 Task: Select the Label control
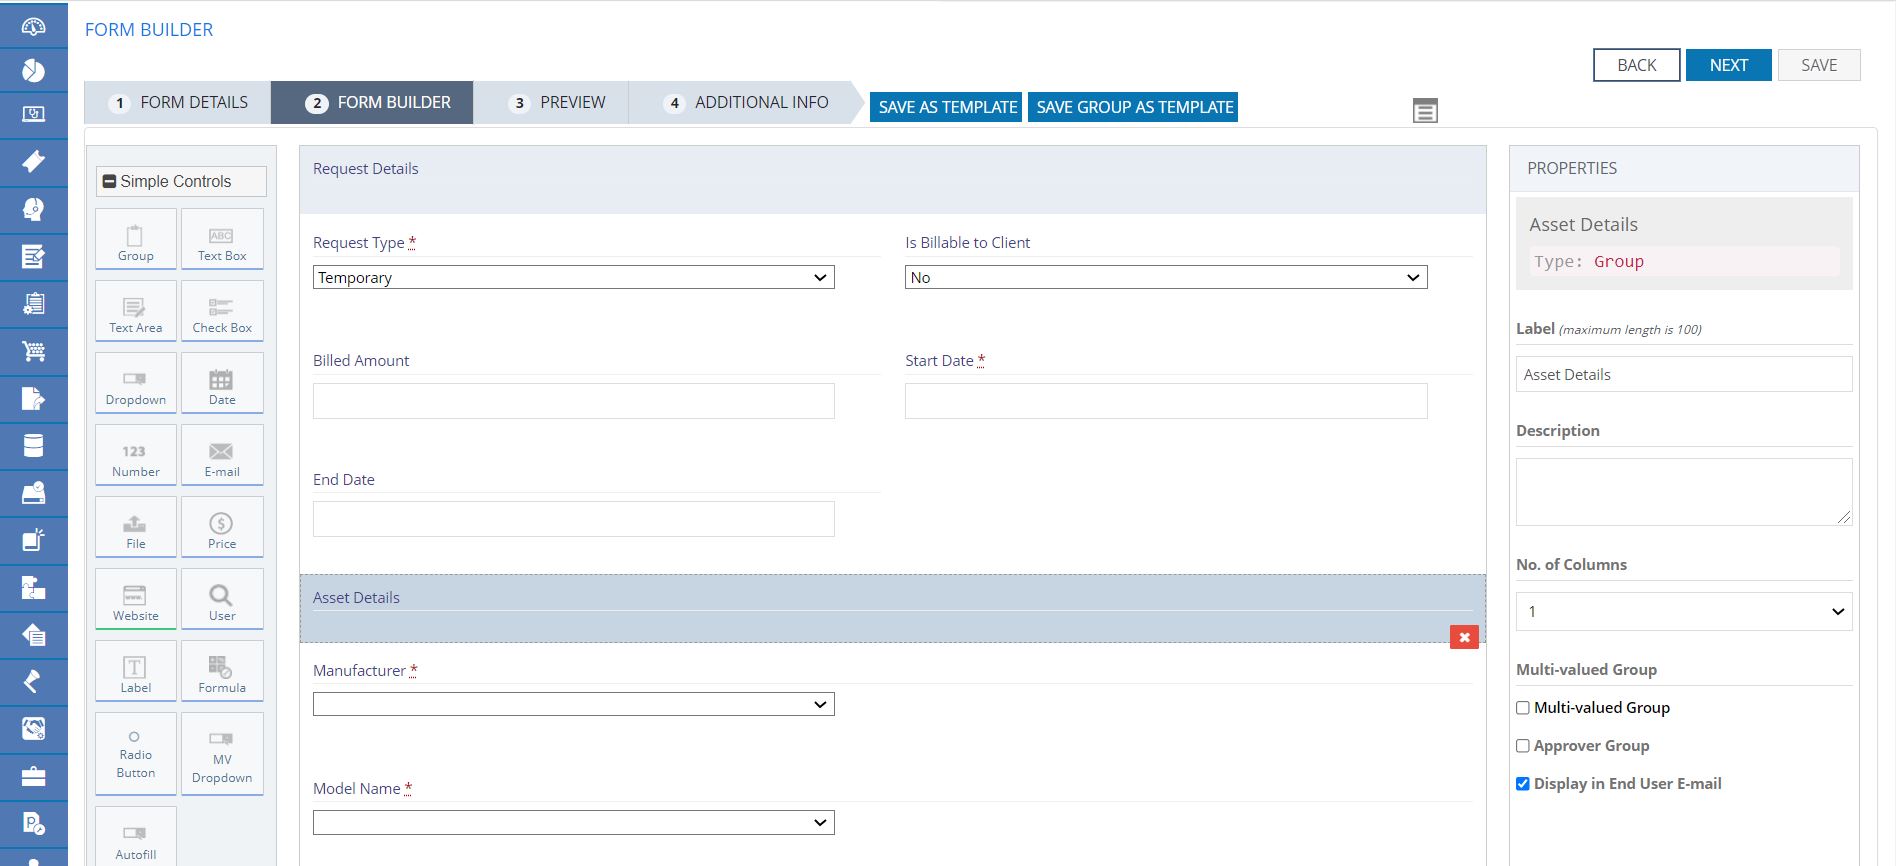click(x=136, y=671)
